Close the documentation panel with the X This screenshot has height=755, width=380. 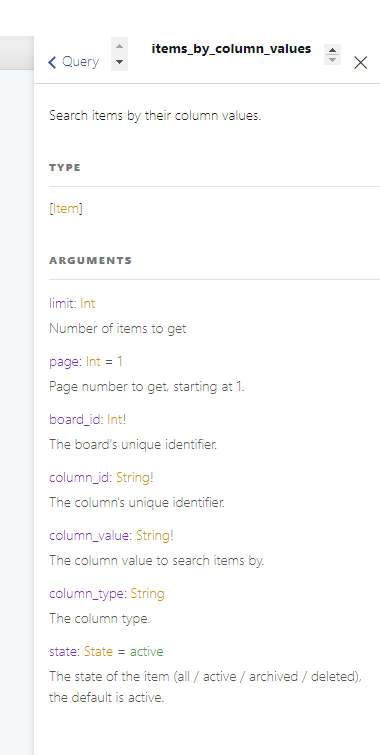pyautogui.click(x=361, y=62)
